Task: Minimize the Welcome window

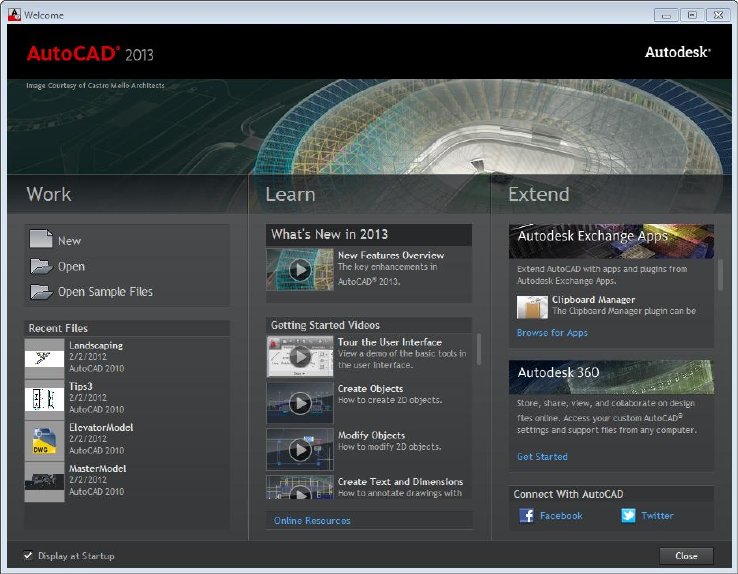Action: pos(666,15)
